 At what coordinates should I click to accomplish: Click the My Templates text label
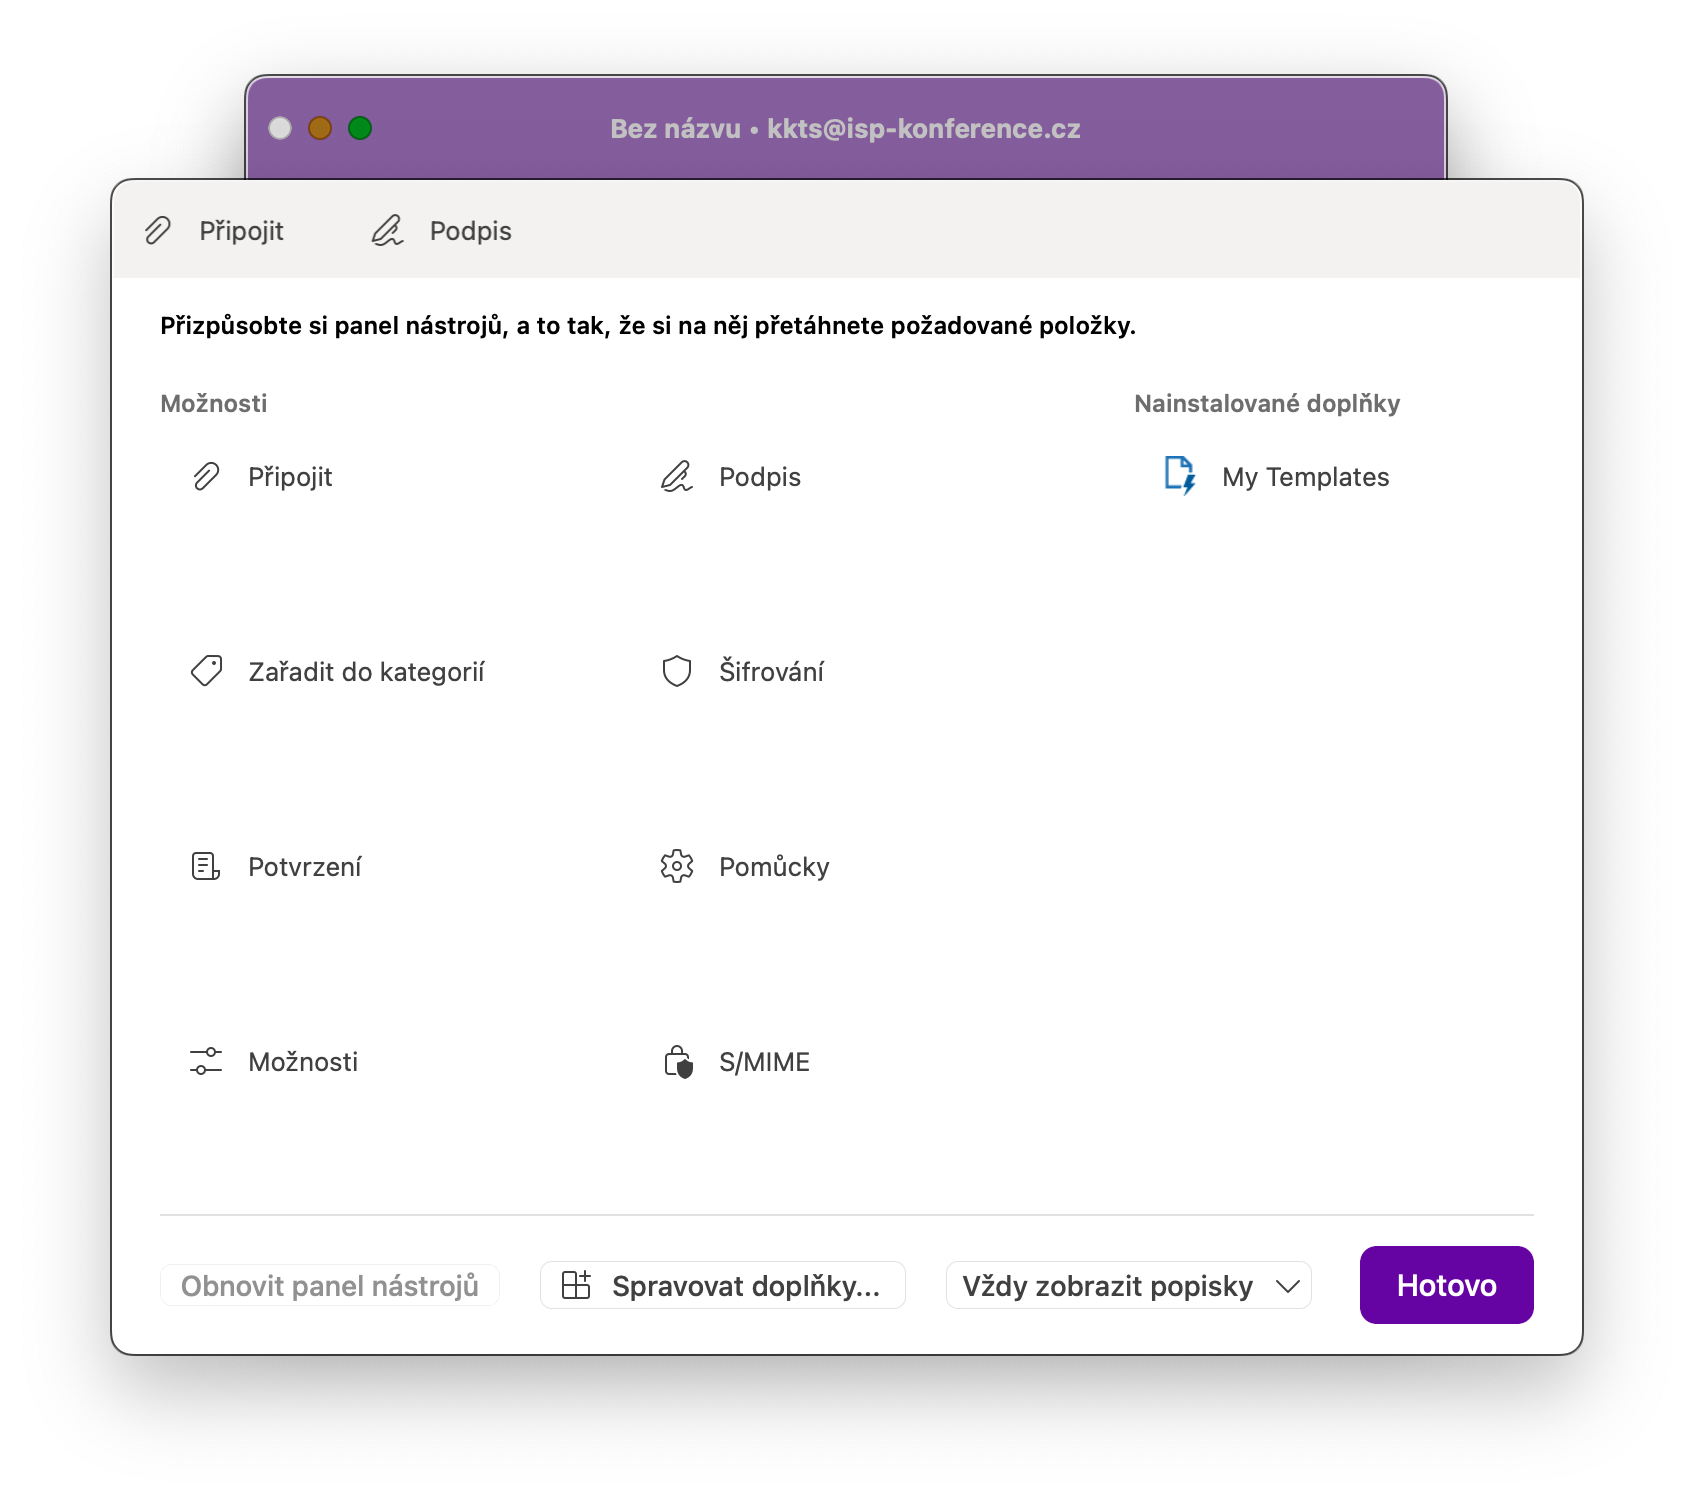(1305, 477)
